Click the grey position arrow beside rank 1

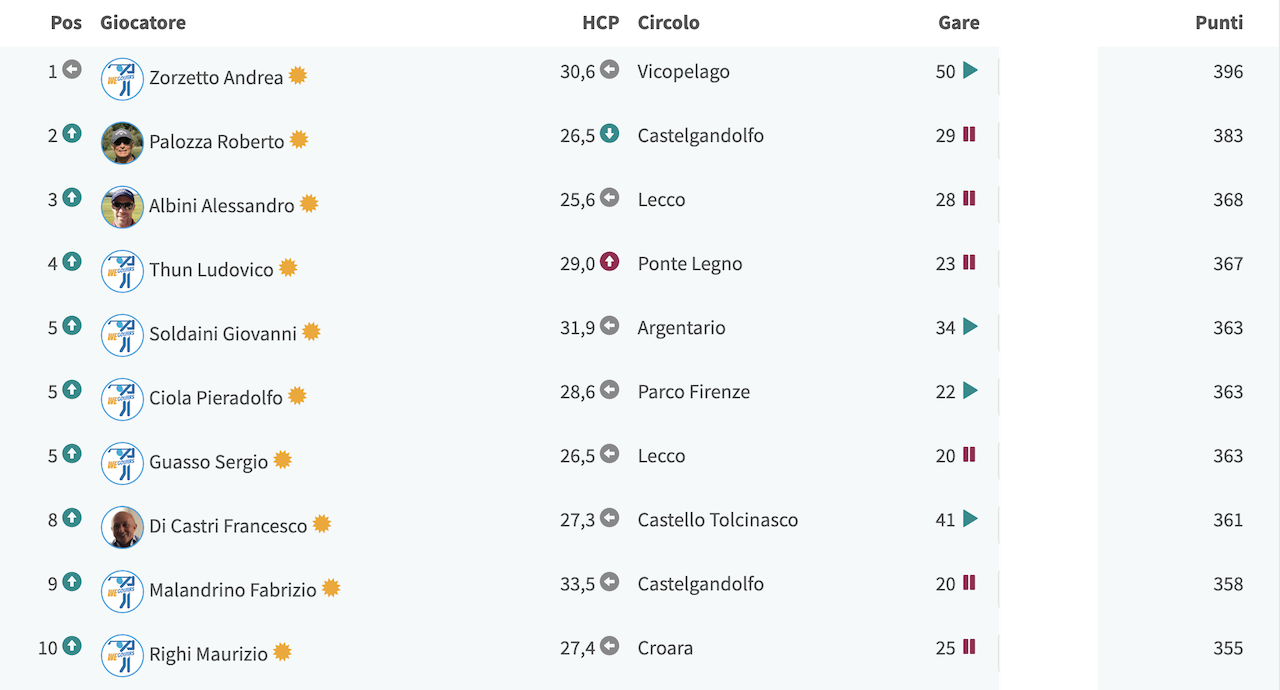coord(72,69)
